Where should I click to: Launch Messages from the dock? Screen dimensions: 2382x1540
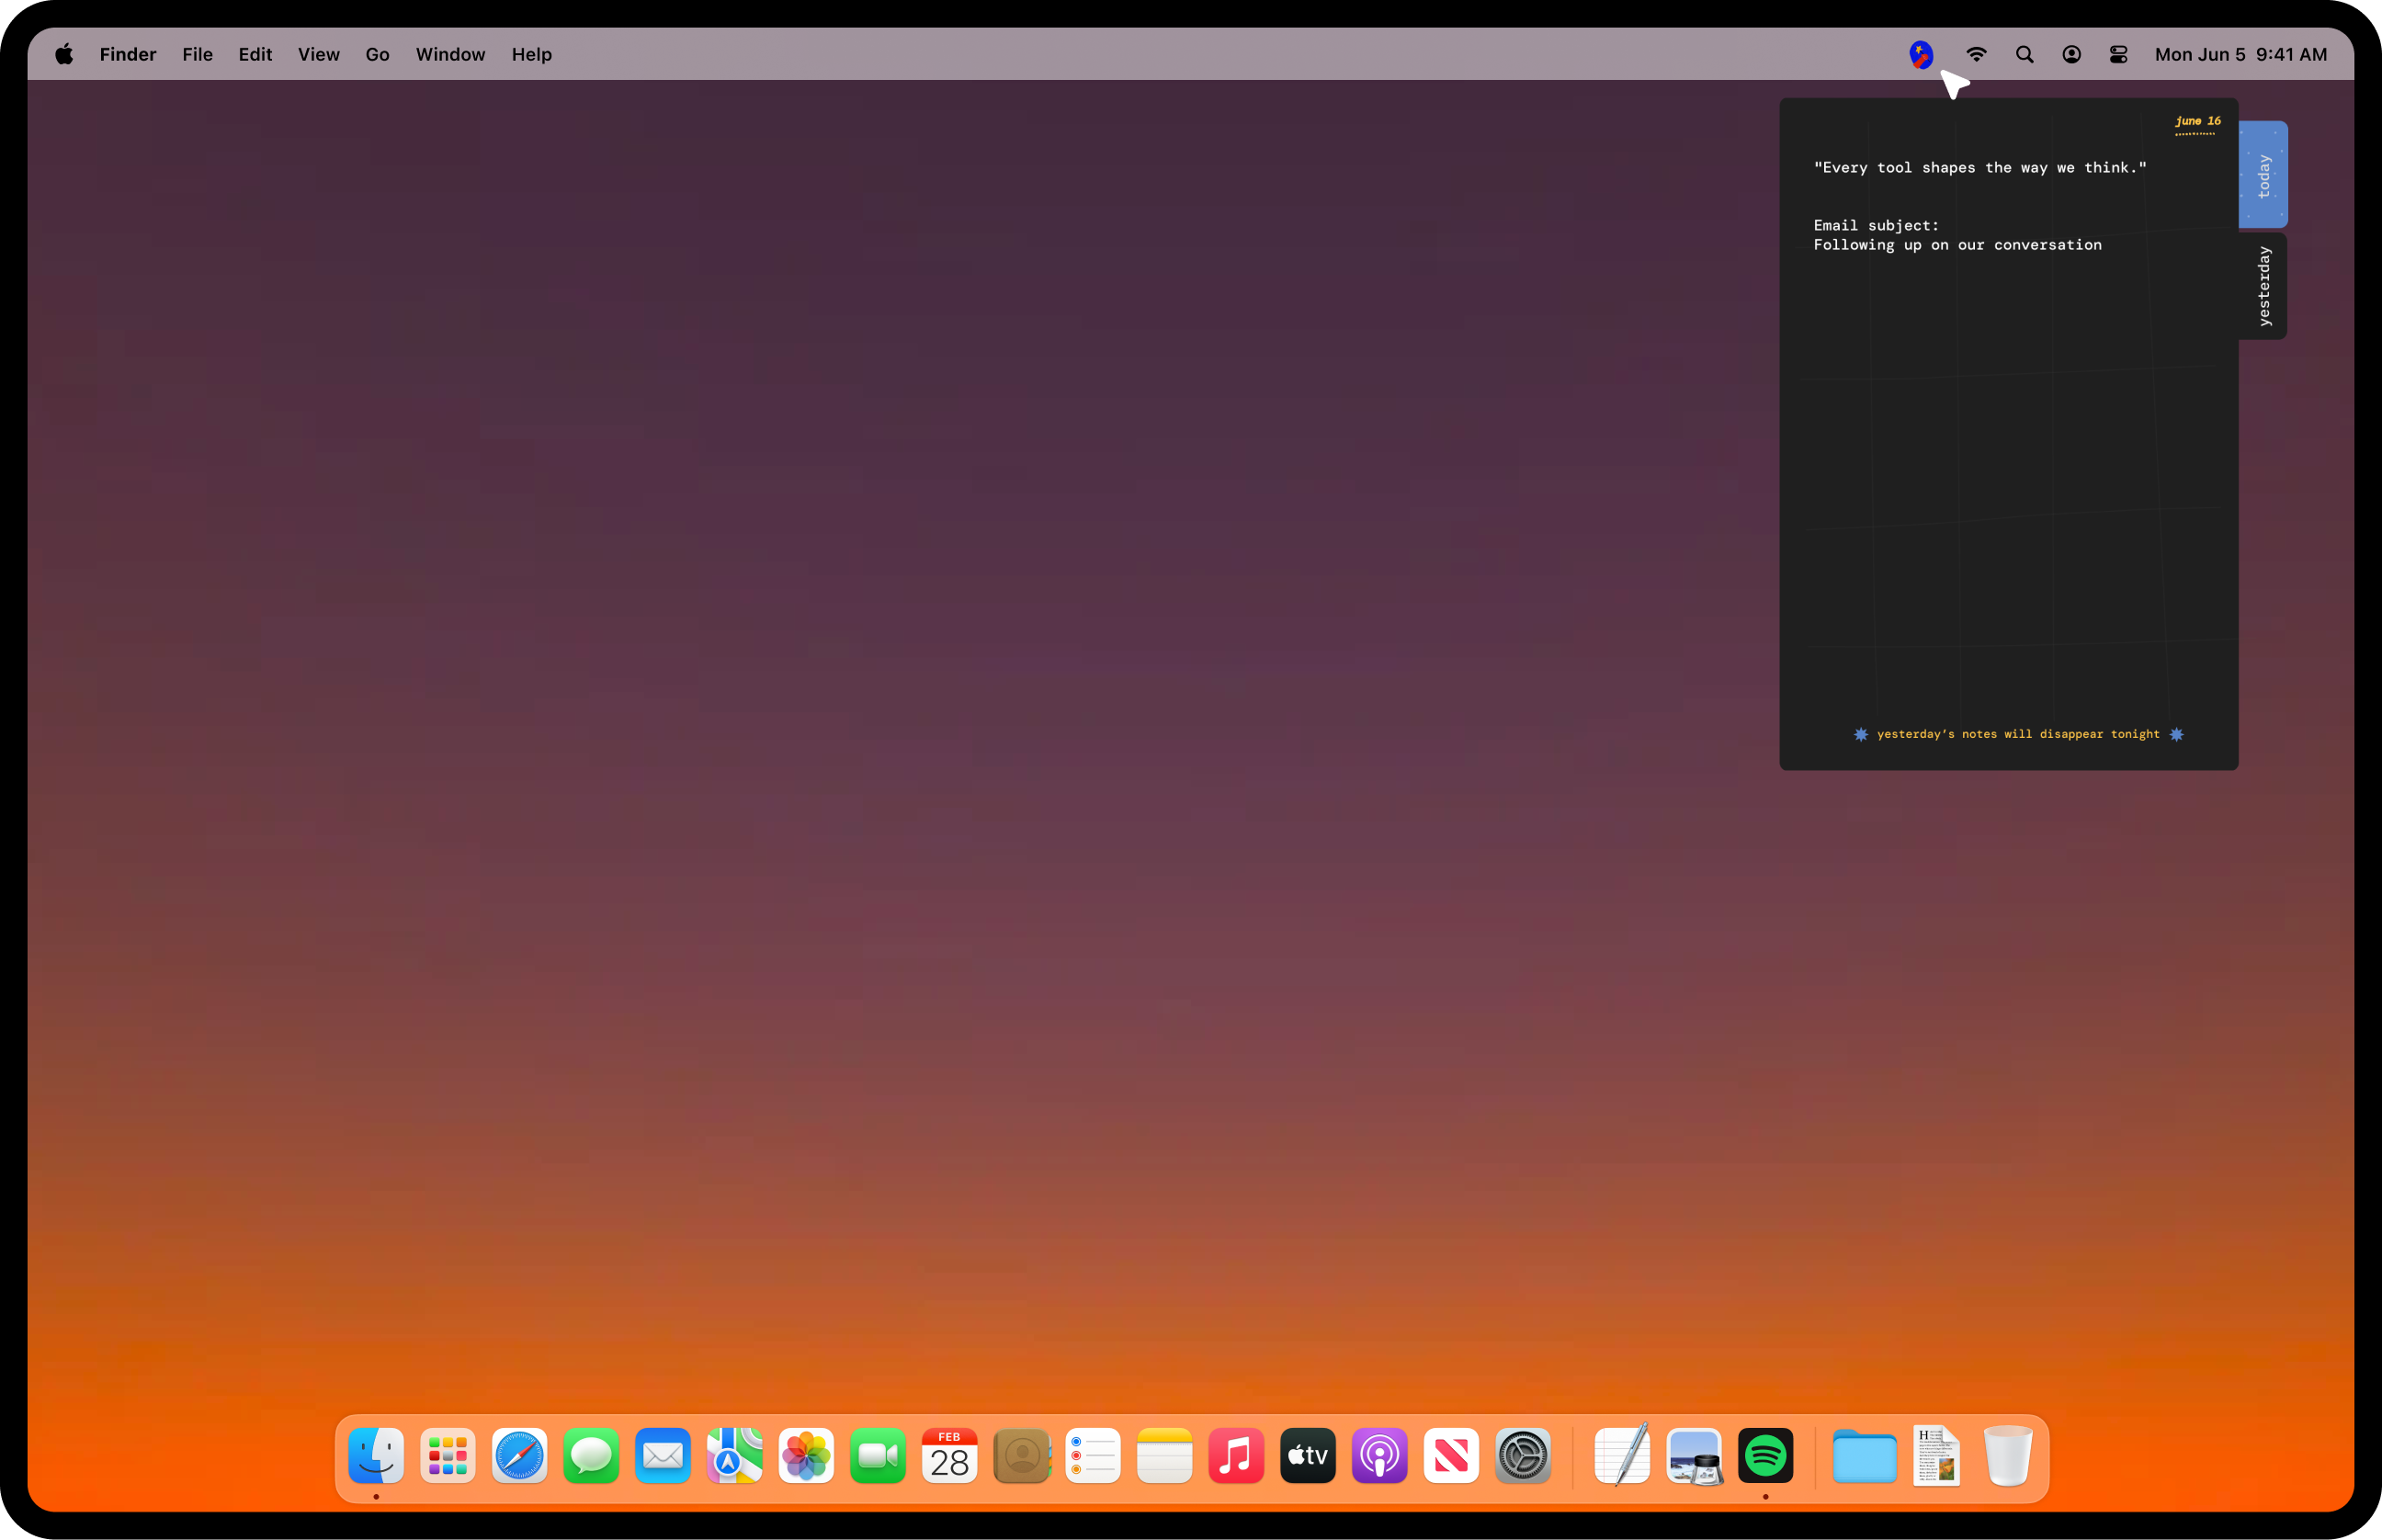pyautogui.click(x=591, y=1455)
